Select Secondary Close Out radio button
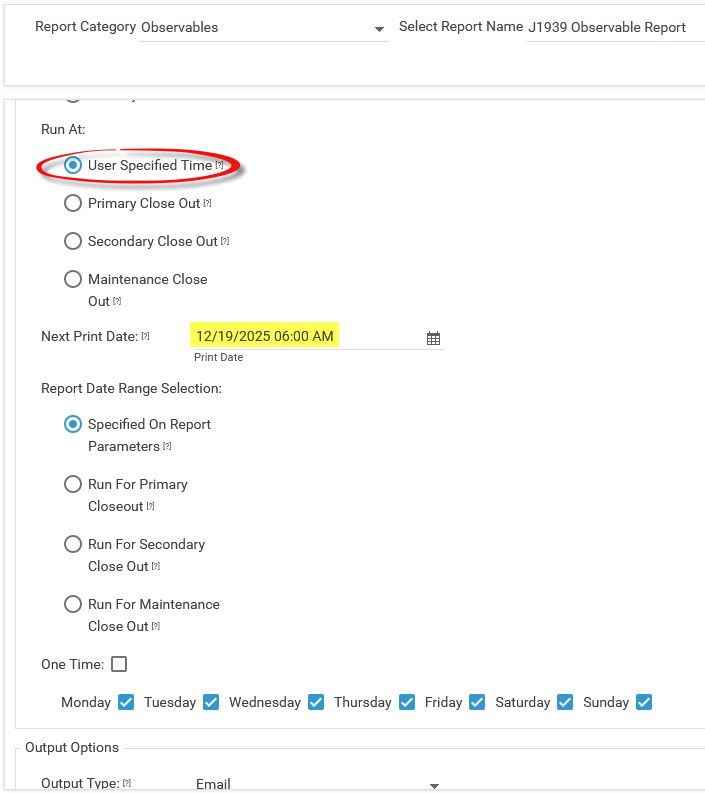 pyautogui.click(x=73, y=241)
